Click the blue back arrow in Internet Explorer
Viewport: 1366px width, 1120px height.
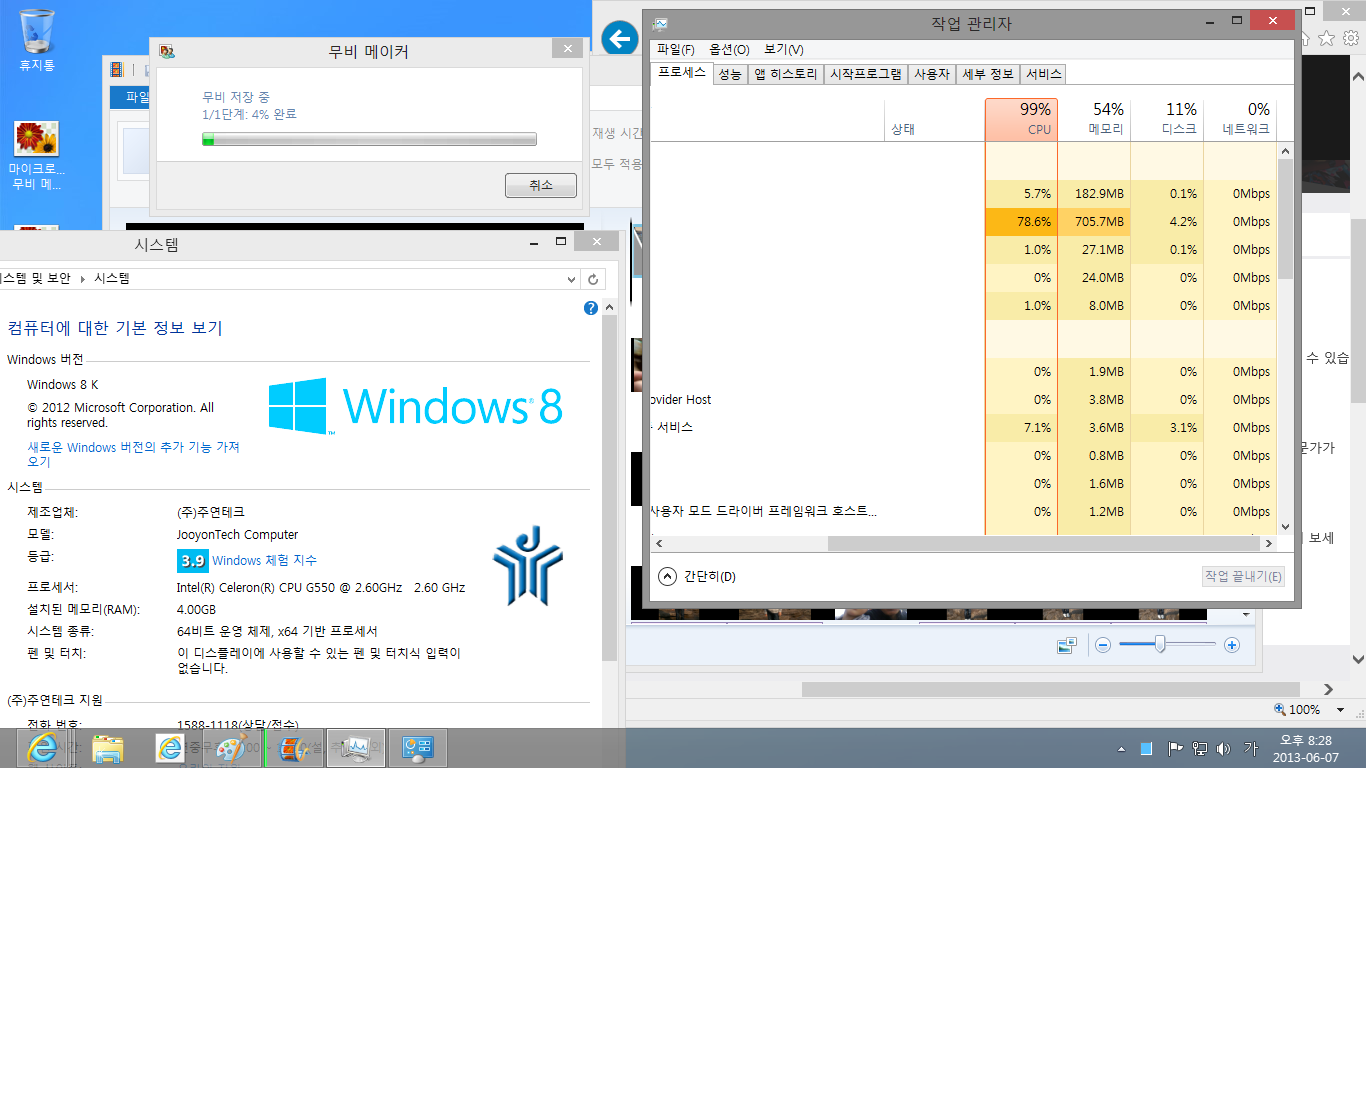(x=620, y=39)
